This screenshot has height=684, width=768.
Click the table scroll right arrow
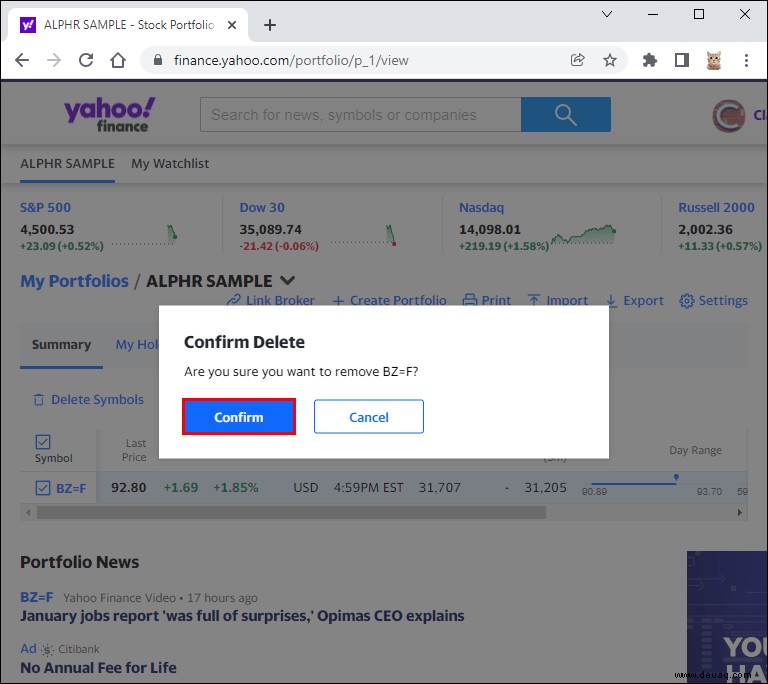tap(740, 513)
